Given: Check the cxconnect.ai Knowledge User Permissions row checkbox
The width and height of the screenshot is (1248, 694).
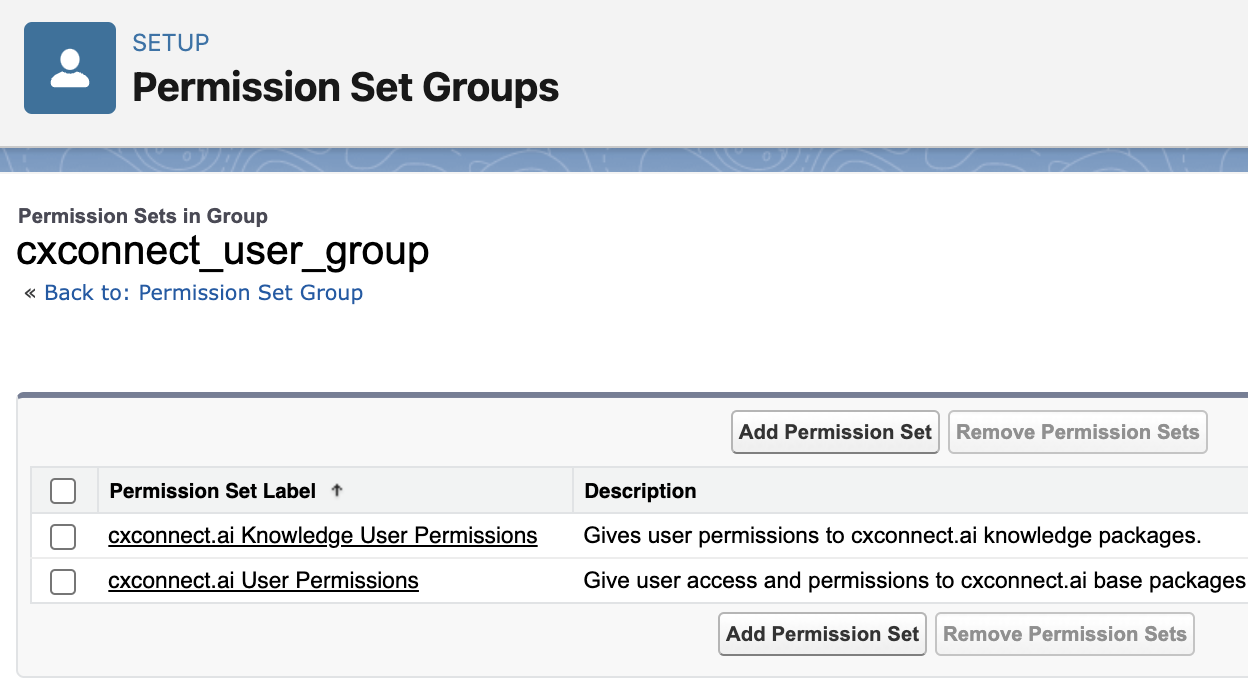Looking at the screenshot, I should (63, 537).
